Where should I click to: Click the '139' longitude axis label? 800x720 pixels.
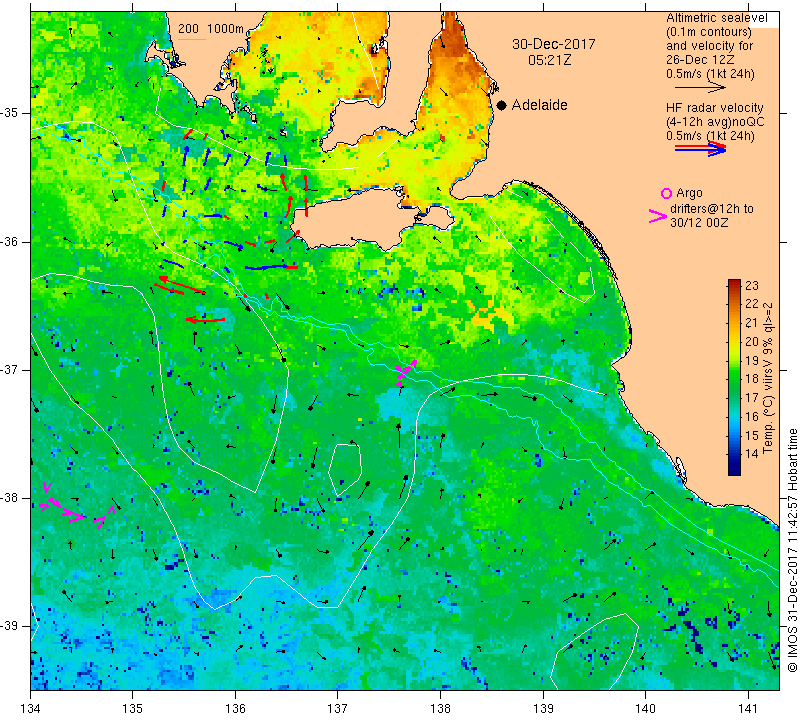[543, 708]
